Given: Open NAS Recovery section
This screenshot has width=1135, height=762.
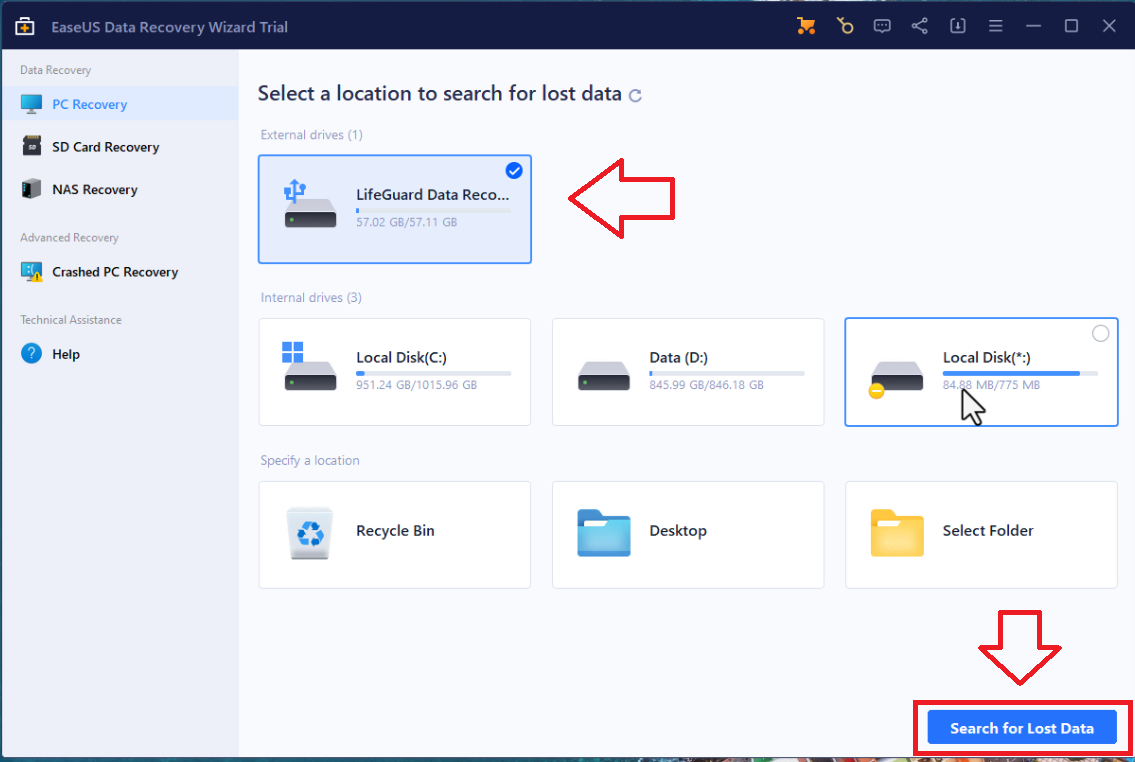Looking at the screenshot, I should click(x=94, y=189).
